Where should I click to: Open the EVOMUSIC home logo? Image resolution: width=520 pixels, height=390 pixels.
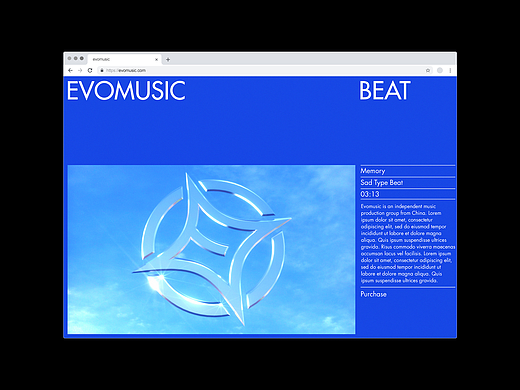point(126,90)
